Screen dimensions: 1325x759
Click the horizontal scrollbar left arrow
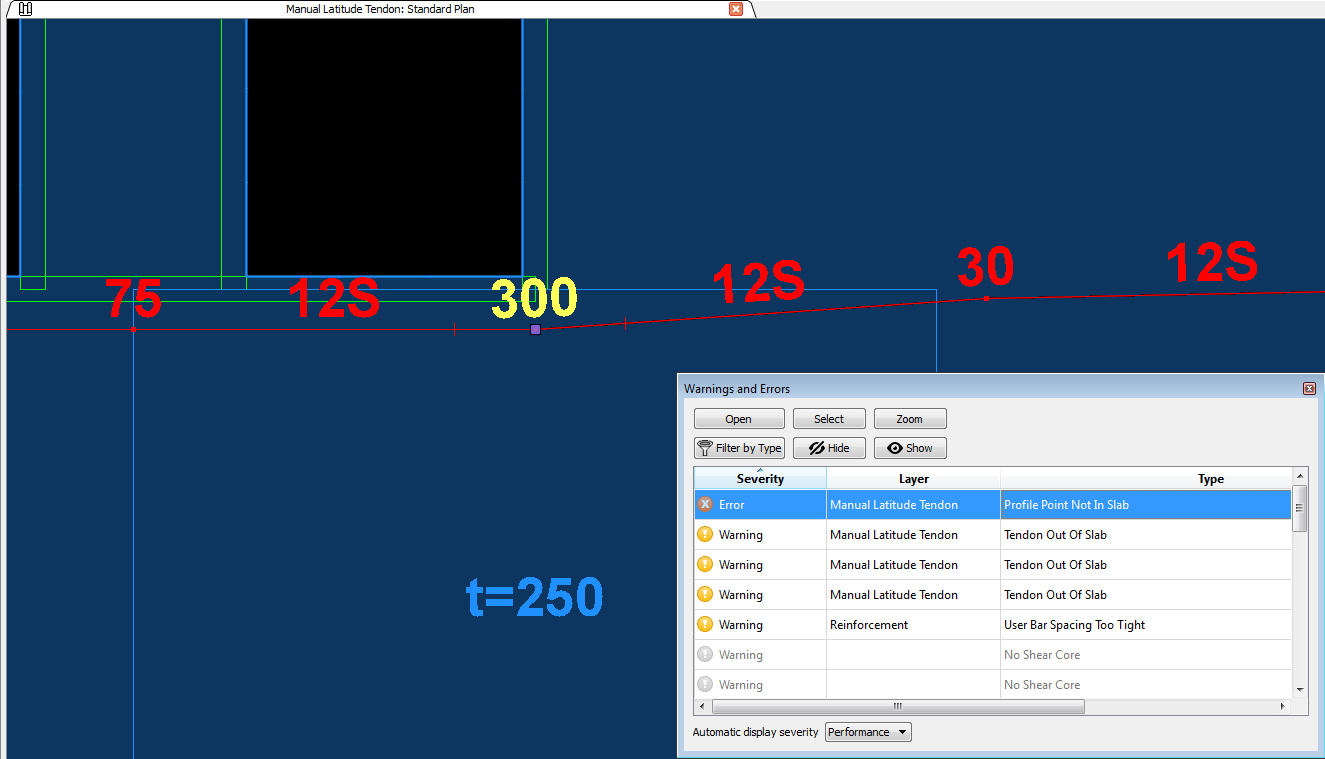[702, 706]
